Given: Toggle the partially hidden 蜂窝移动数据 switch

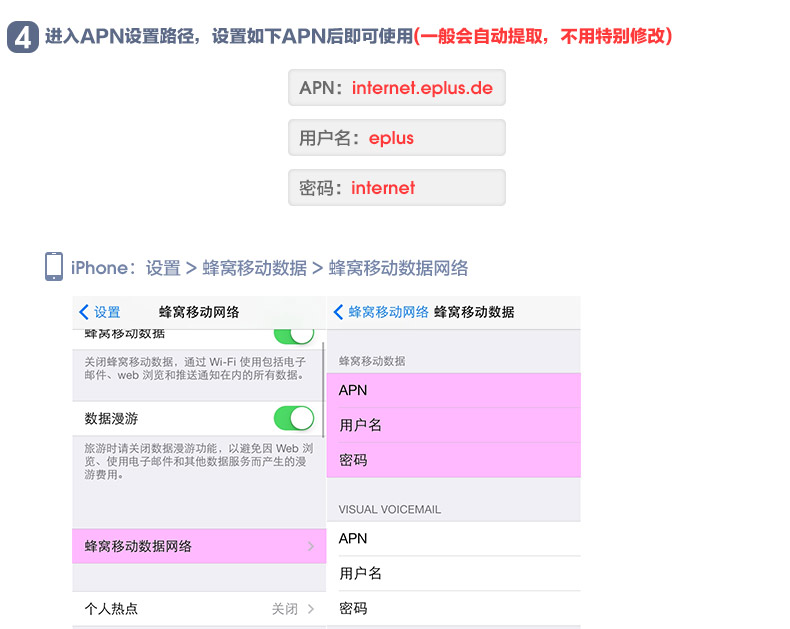Looking at the screenshot, I should point(293,334).
